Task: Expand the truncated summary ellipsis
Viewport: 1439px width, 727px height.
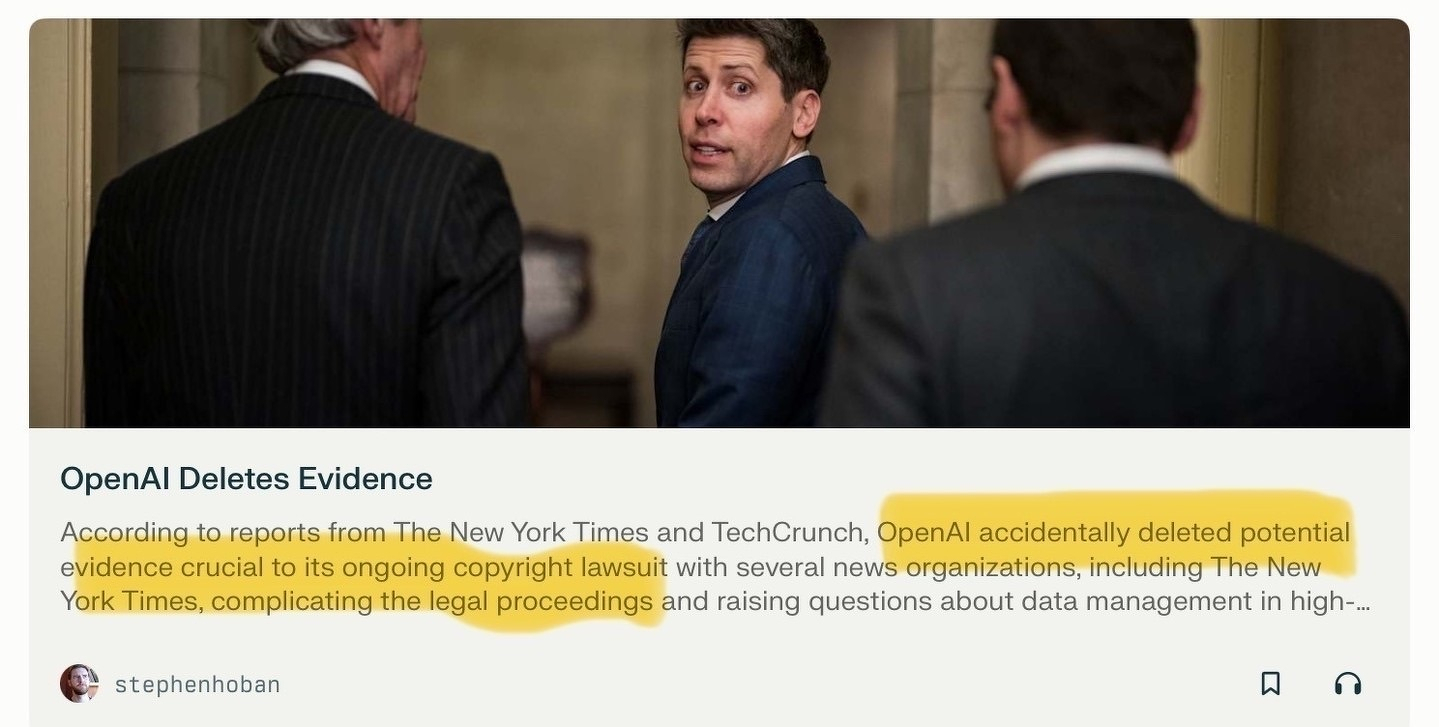Action: point(1362,602)
